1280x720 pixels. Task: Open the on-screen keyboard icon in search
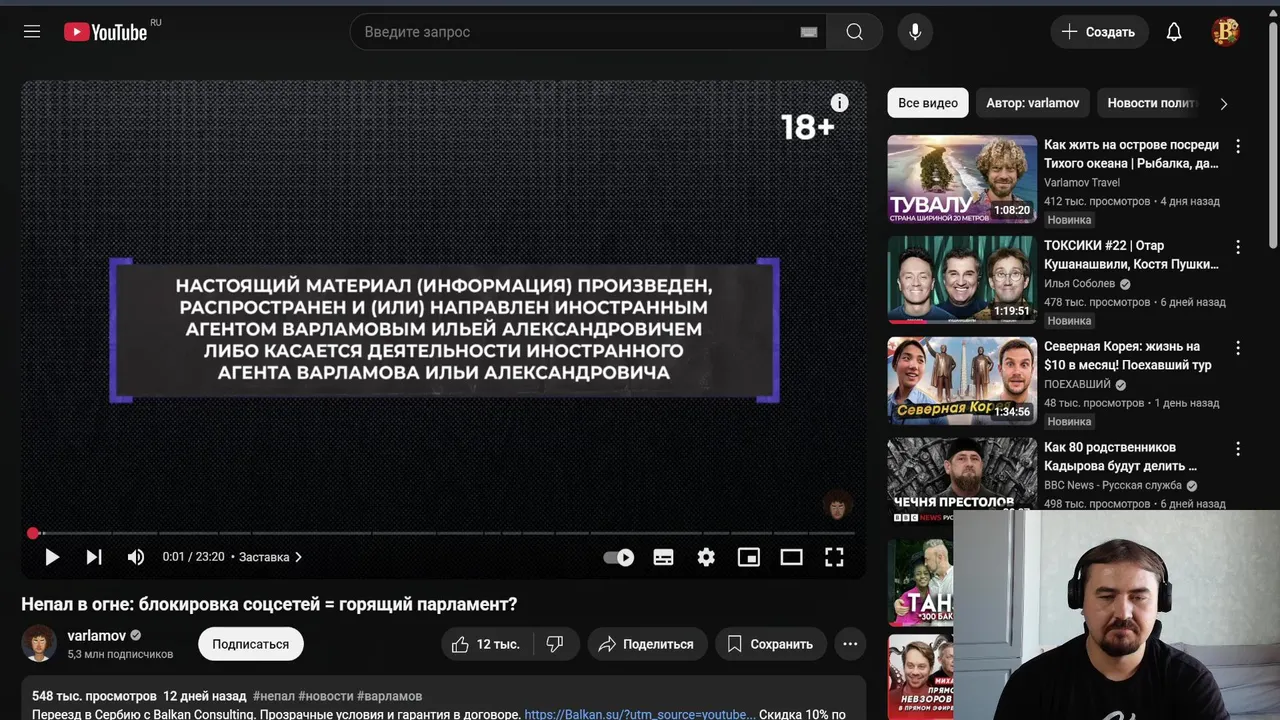pos(809,32)
